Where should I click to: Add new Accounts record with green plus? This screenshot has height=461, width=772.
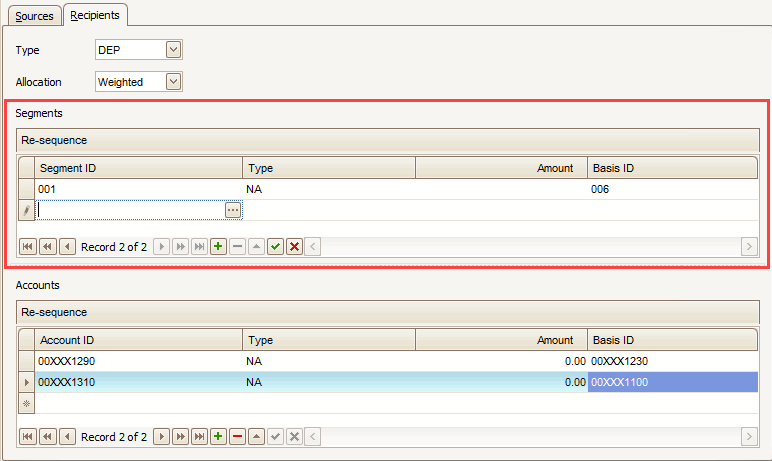(218, 437)
